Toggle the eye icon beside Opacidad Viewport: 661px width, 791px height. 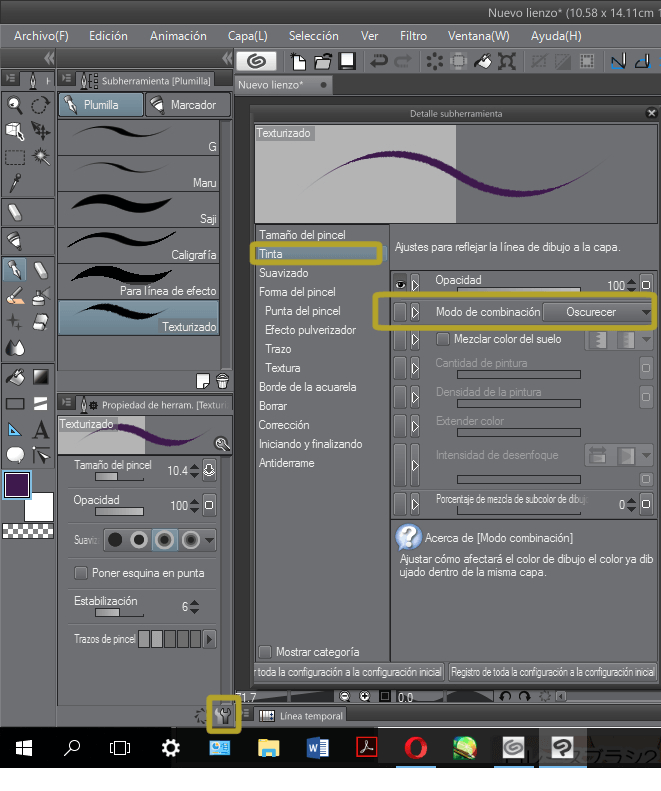tap(400, 283)
